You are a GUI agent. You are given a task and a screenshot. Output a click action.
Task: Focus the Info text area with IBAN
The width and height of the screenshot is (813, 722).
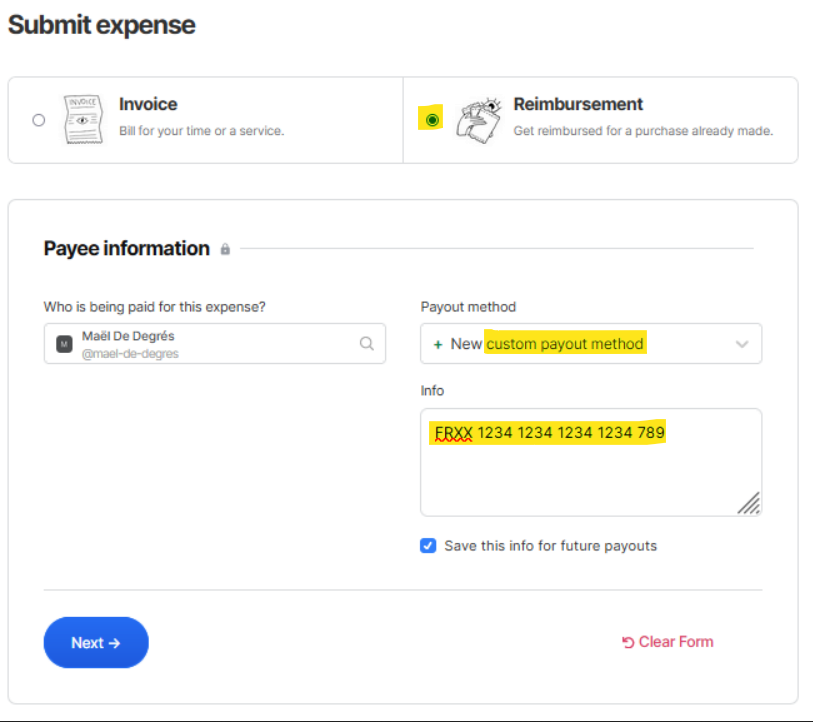[x=590, y=475]
